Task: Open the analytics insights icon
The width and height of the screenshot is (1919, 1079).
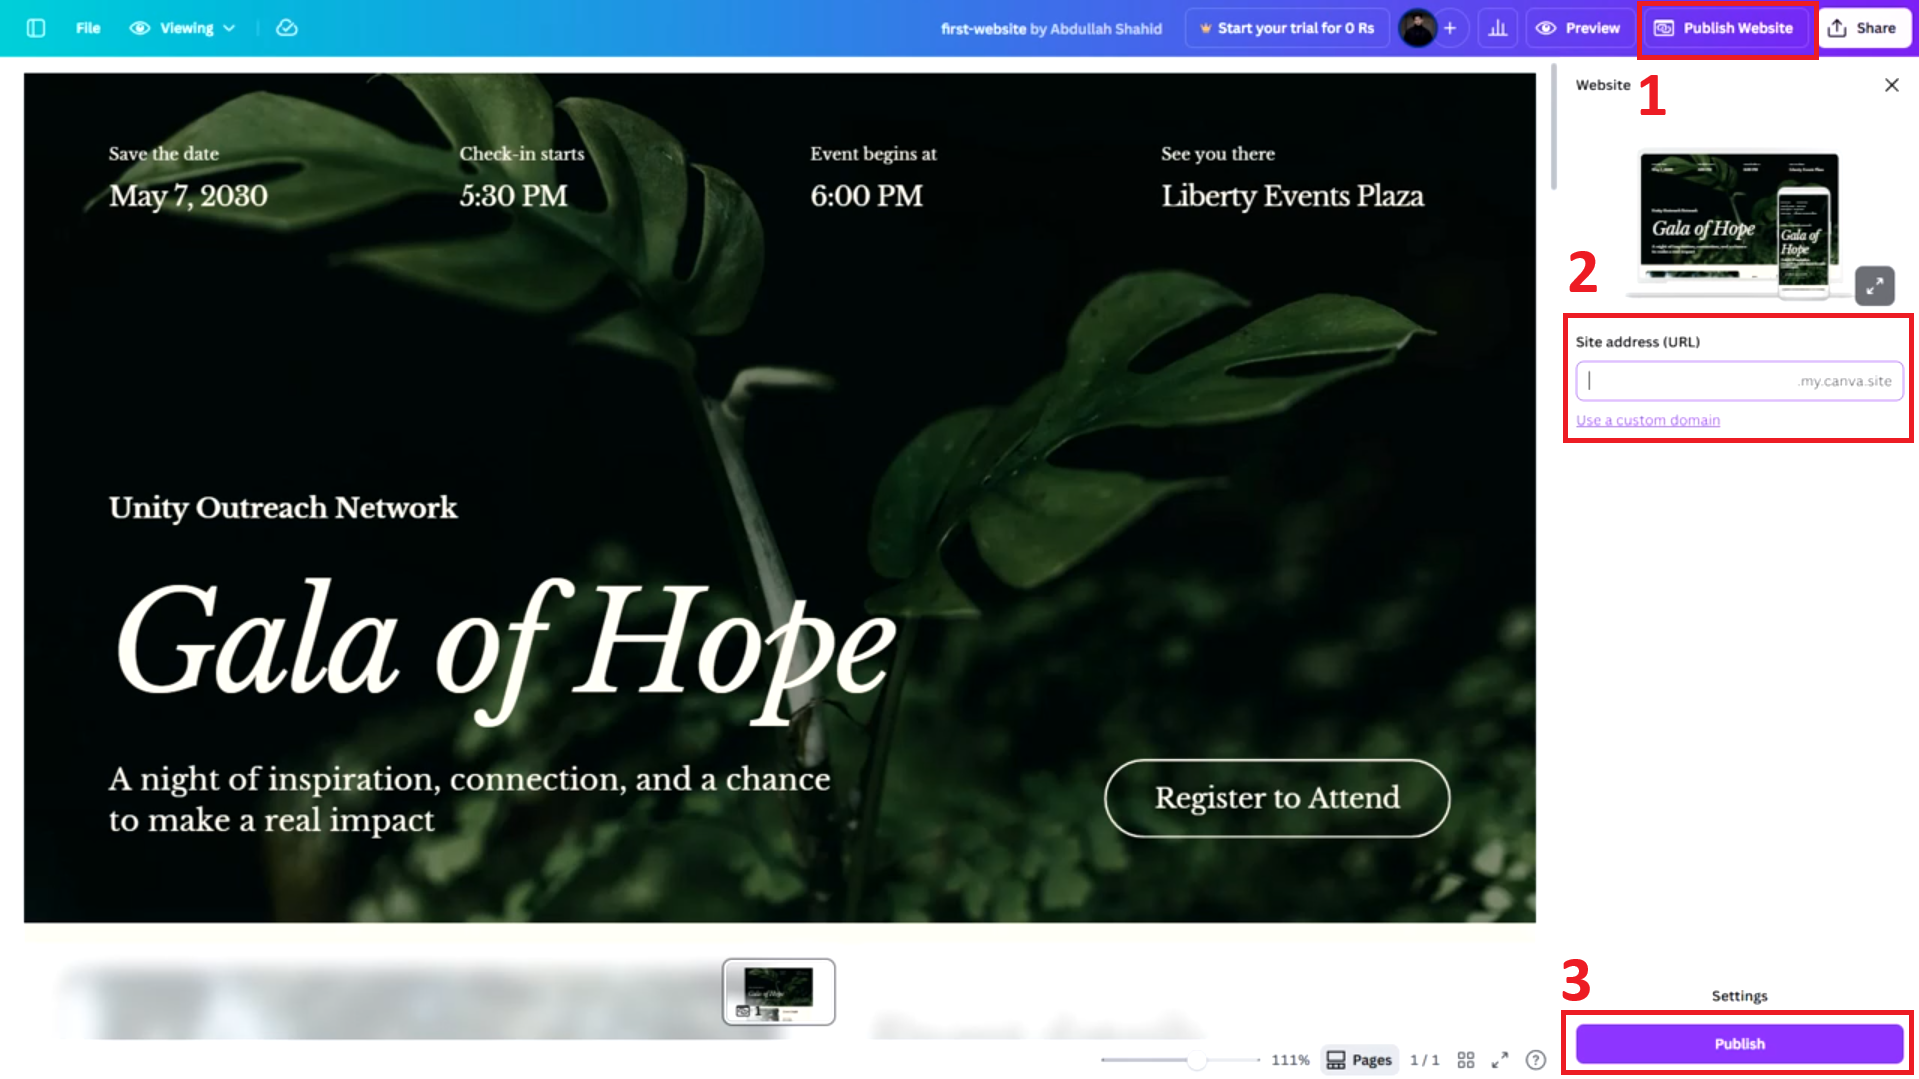Action: pos(1497,27)
